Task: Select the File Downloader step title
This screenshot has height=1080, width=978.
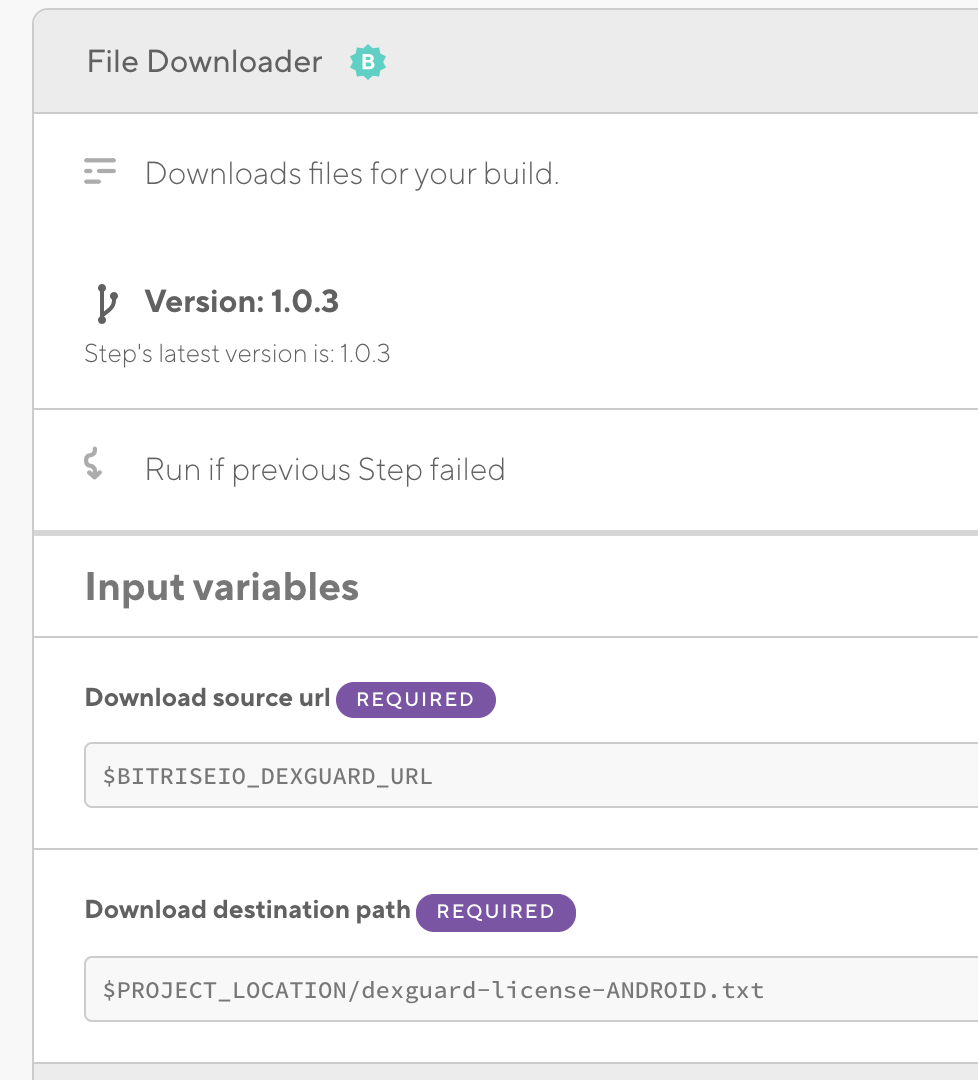Action: [x=205, y=62]
